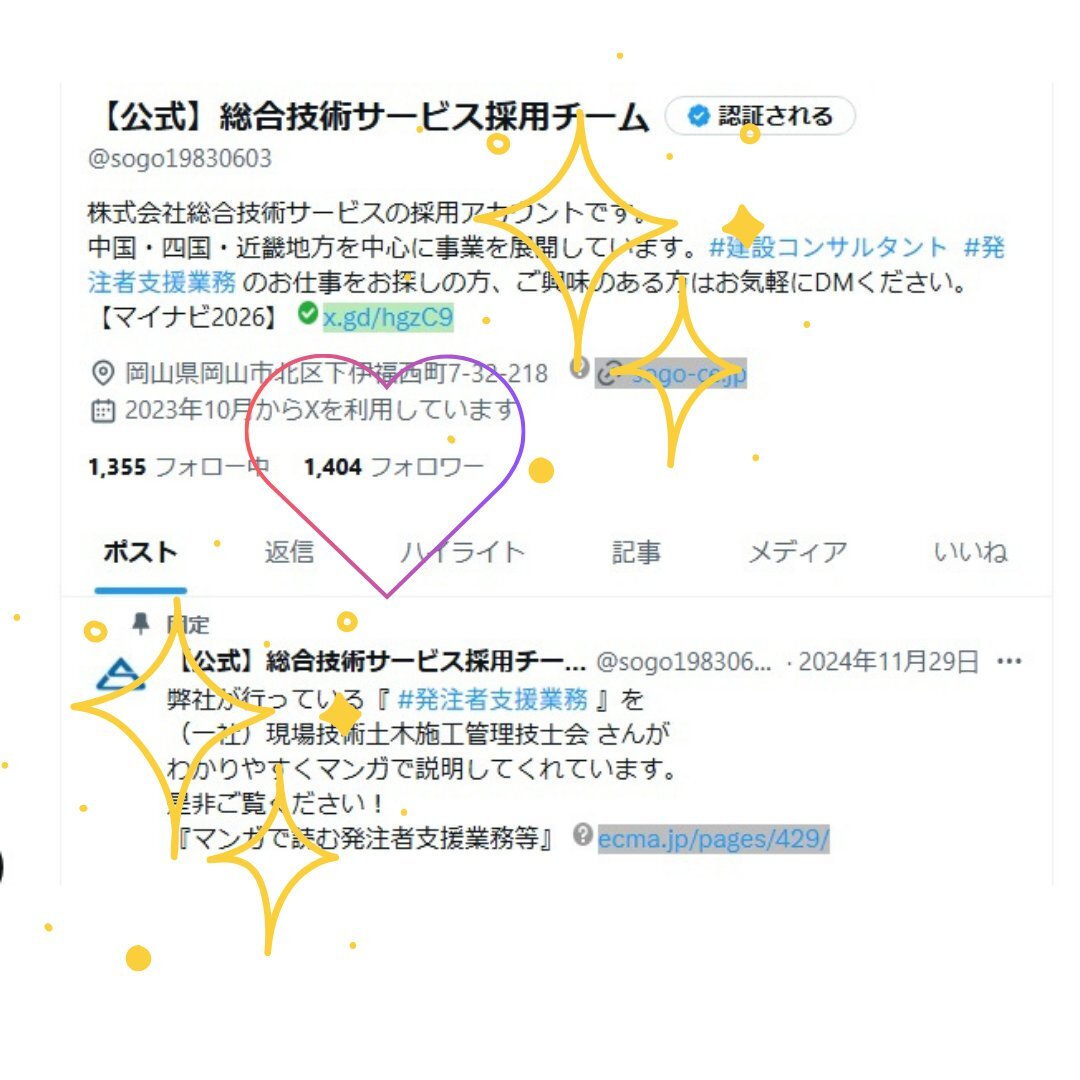Open the x.gd/hgzC9 link
Image resolution: width=1080 pixels, height=1080 pixels.
(388, 317)
